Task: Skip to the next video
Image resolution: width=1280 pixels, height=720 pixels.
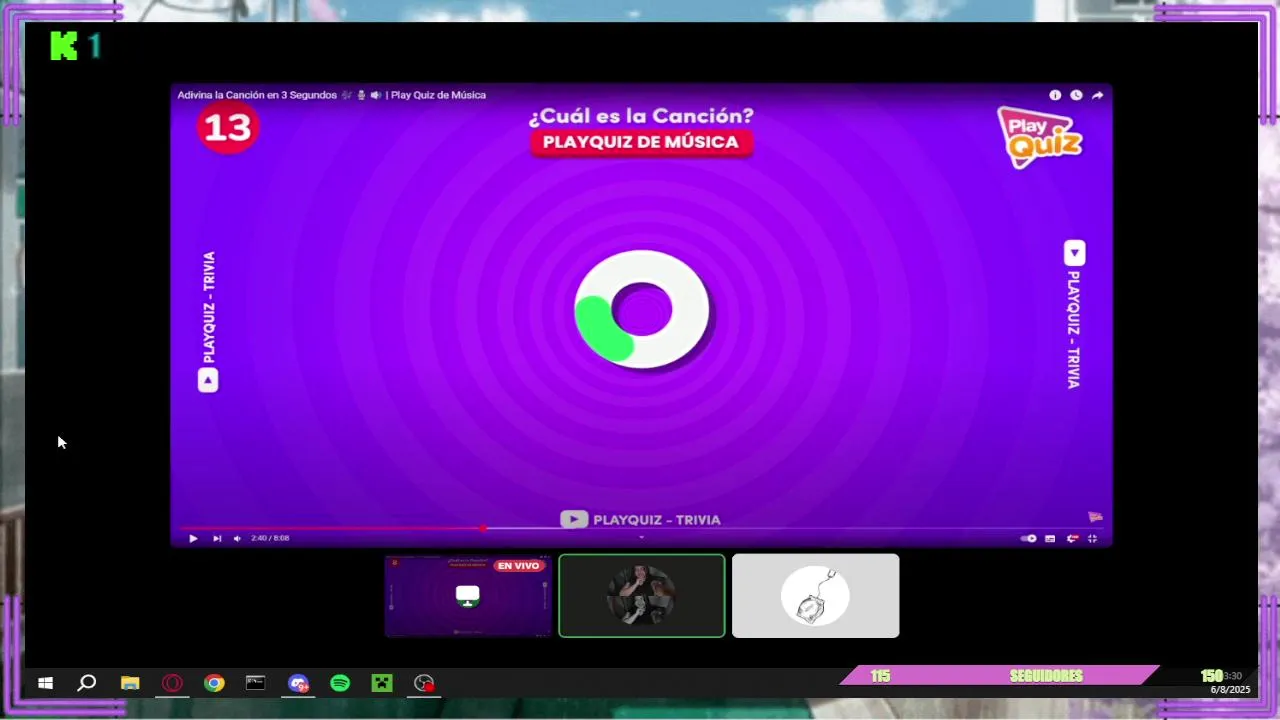Action: pyautogui.click(x=217, y=538)
